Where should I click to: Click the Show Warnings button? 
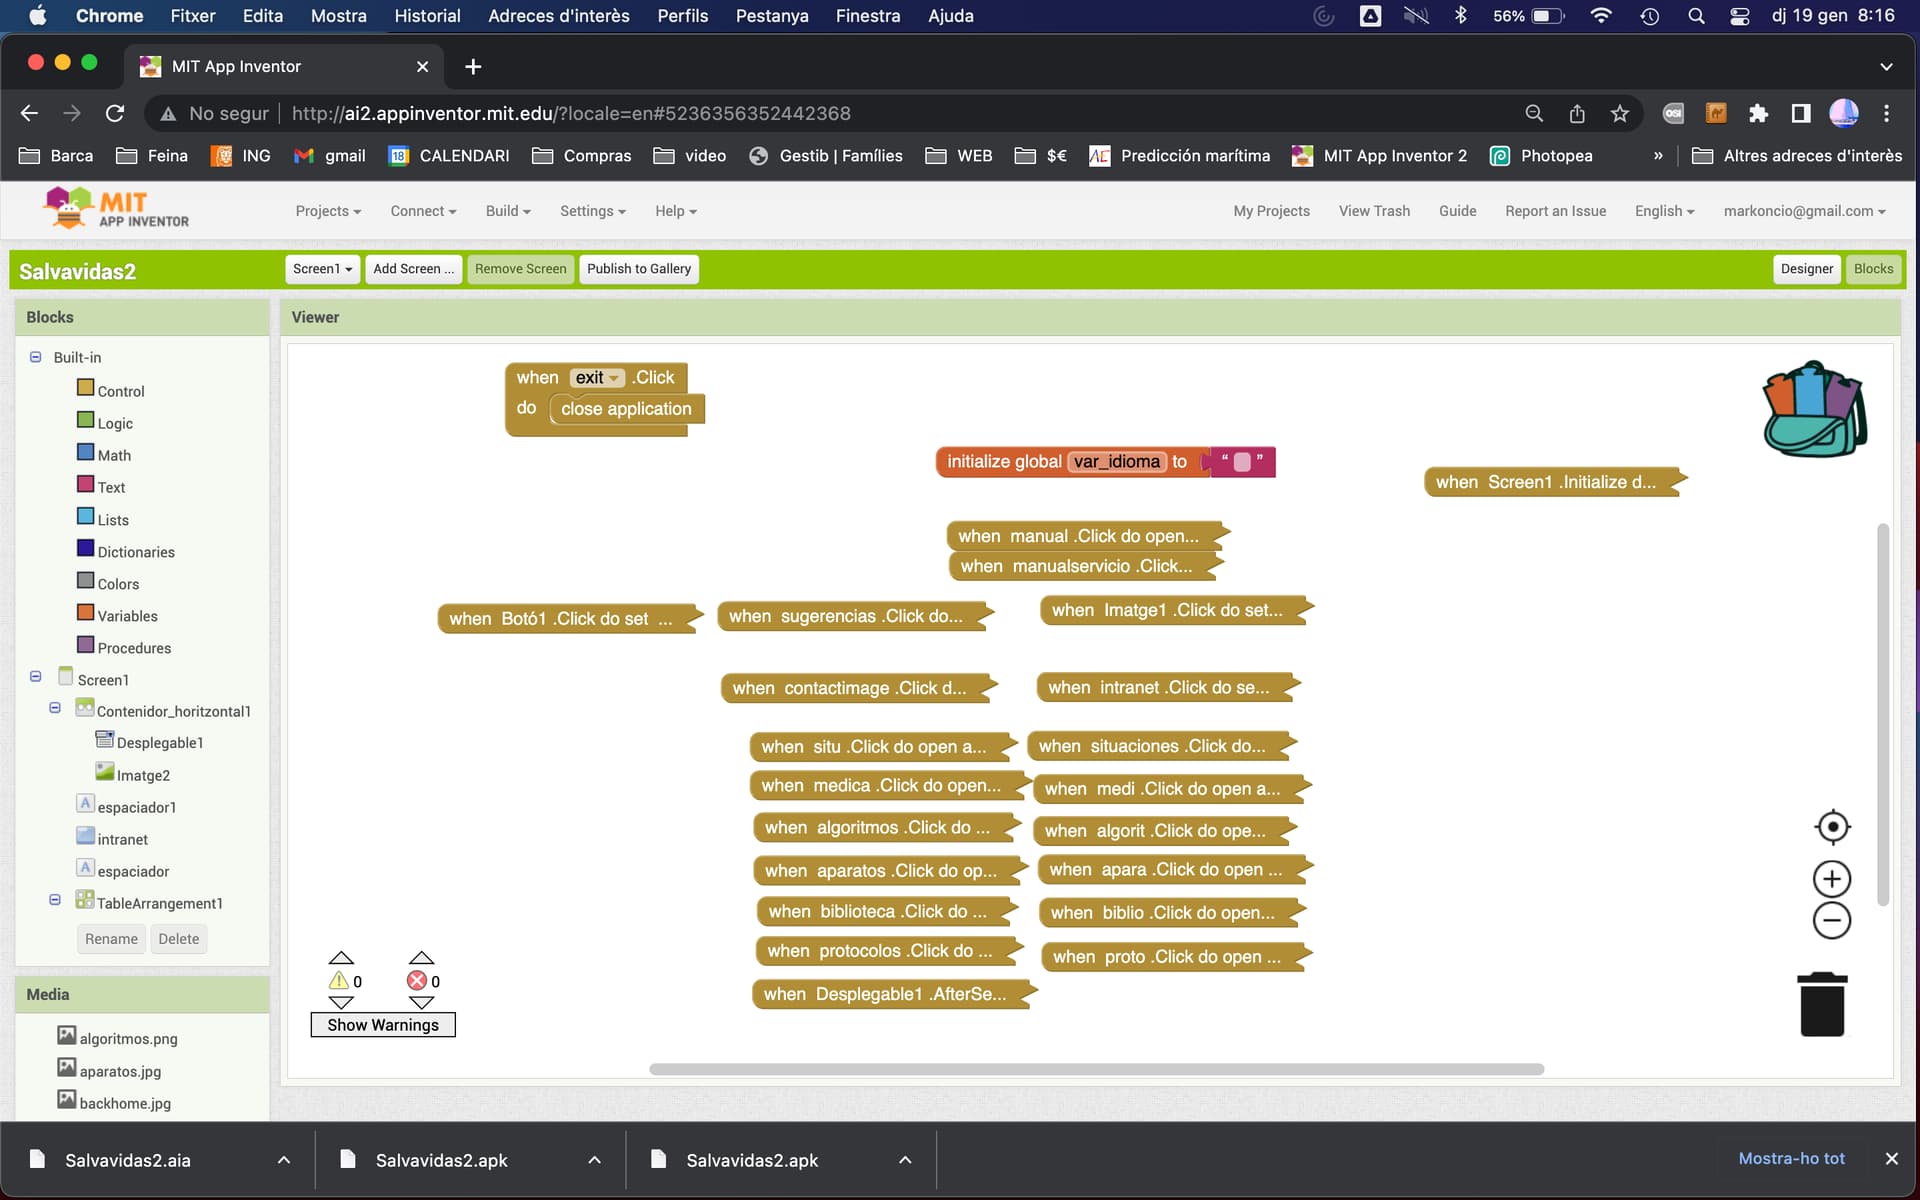click(383, 1025)
